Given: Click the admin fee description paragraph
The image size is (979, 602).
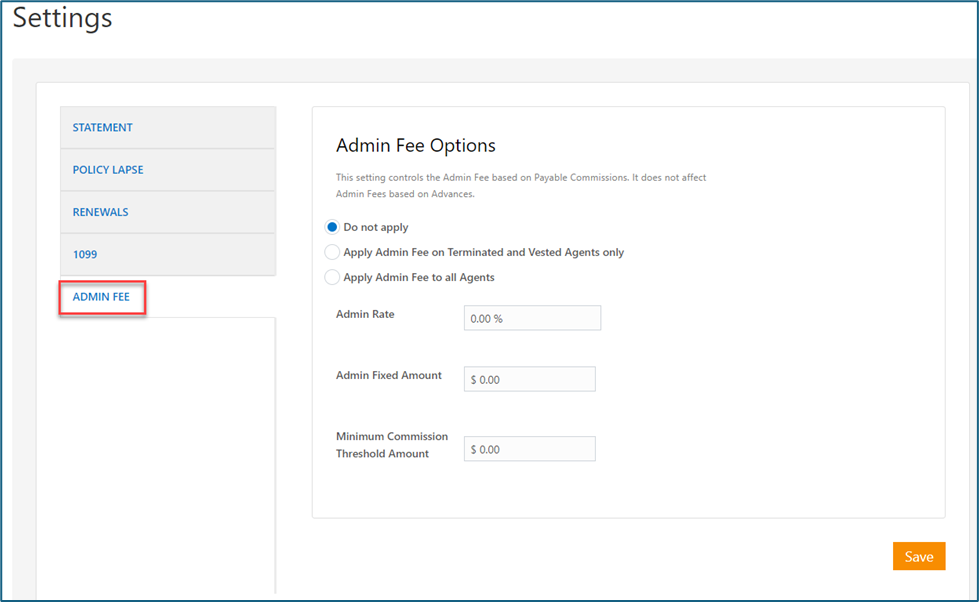Looking at the screenshot, I should (x=521, y=185).
